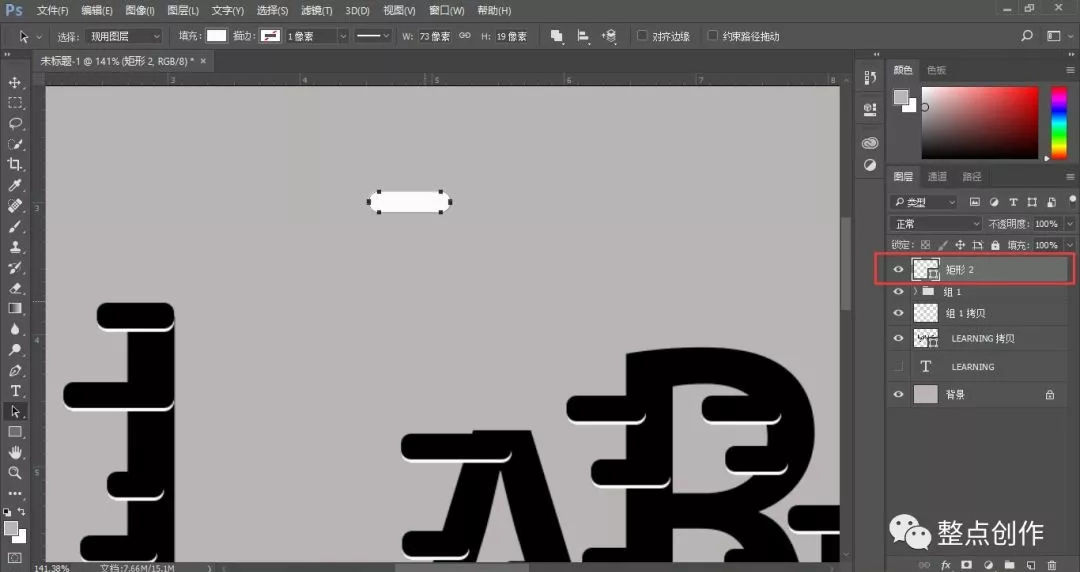Click the W width input field

coord(435,36)
